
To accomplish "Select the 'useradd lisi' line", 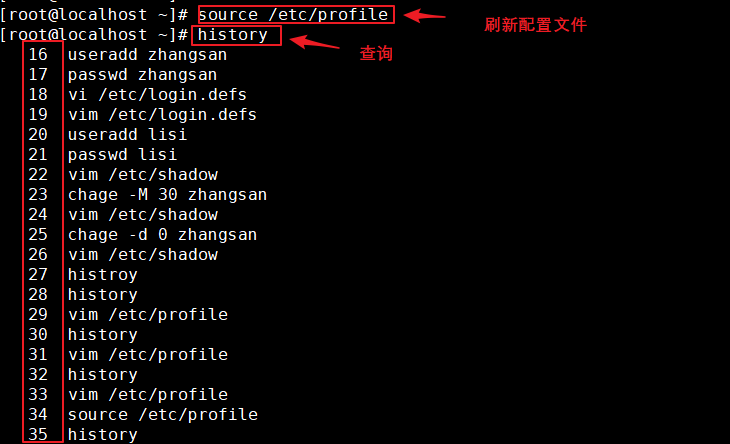I will point(127,135).
